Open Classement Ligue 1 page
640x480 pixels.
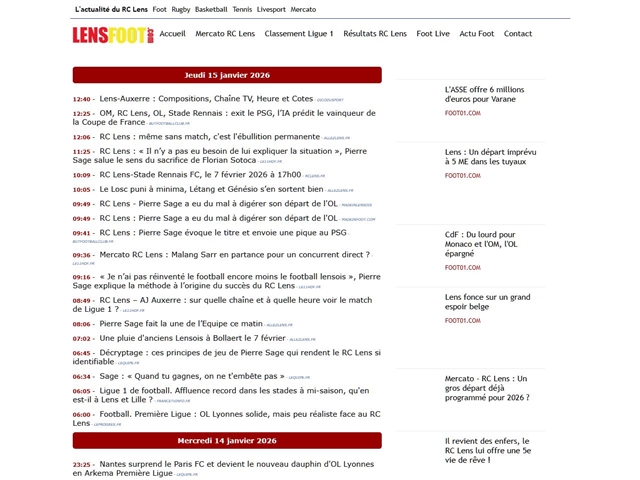pyautogui.click(x=299, y=34)
